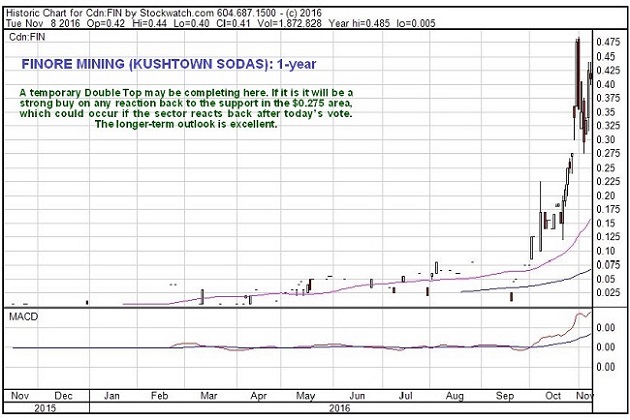
Task: Click the 'Mar' month label
Action: click(209, 396)
